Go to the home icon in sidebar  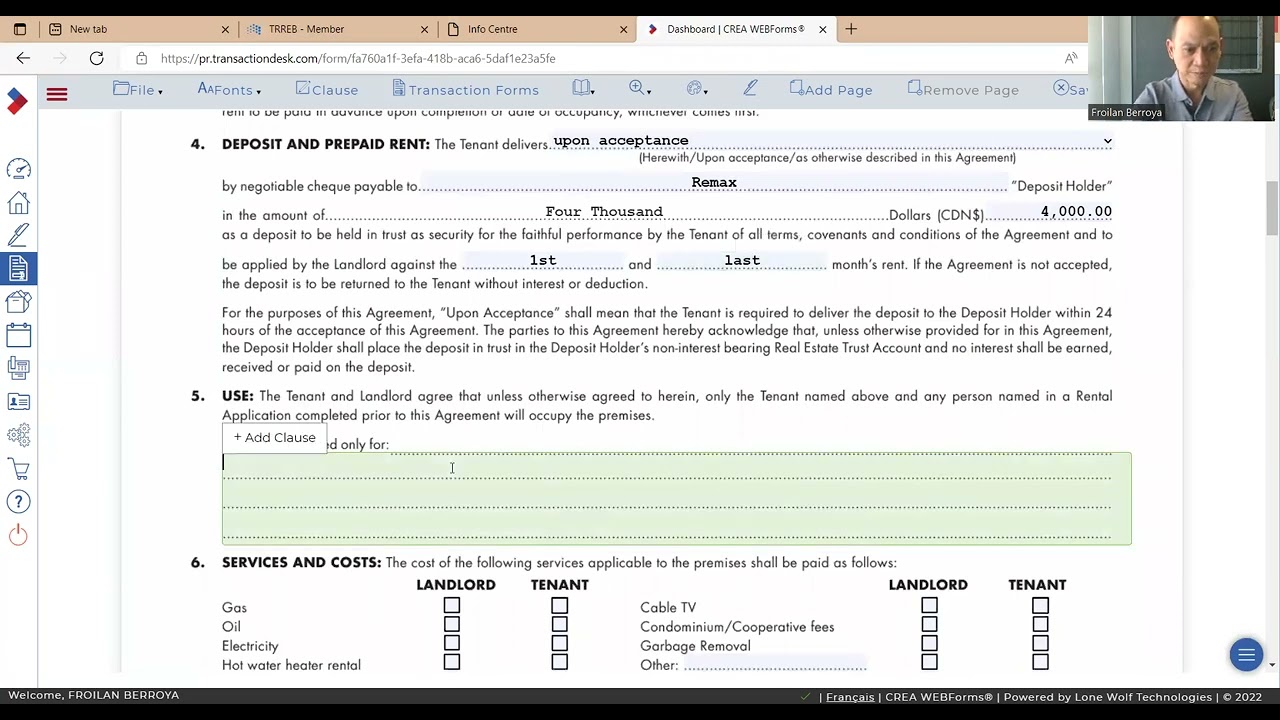pos(18,203)
